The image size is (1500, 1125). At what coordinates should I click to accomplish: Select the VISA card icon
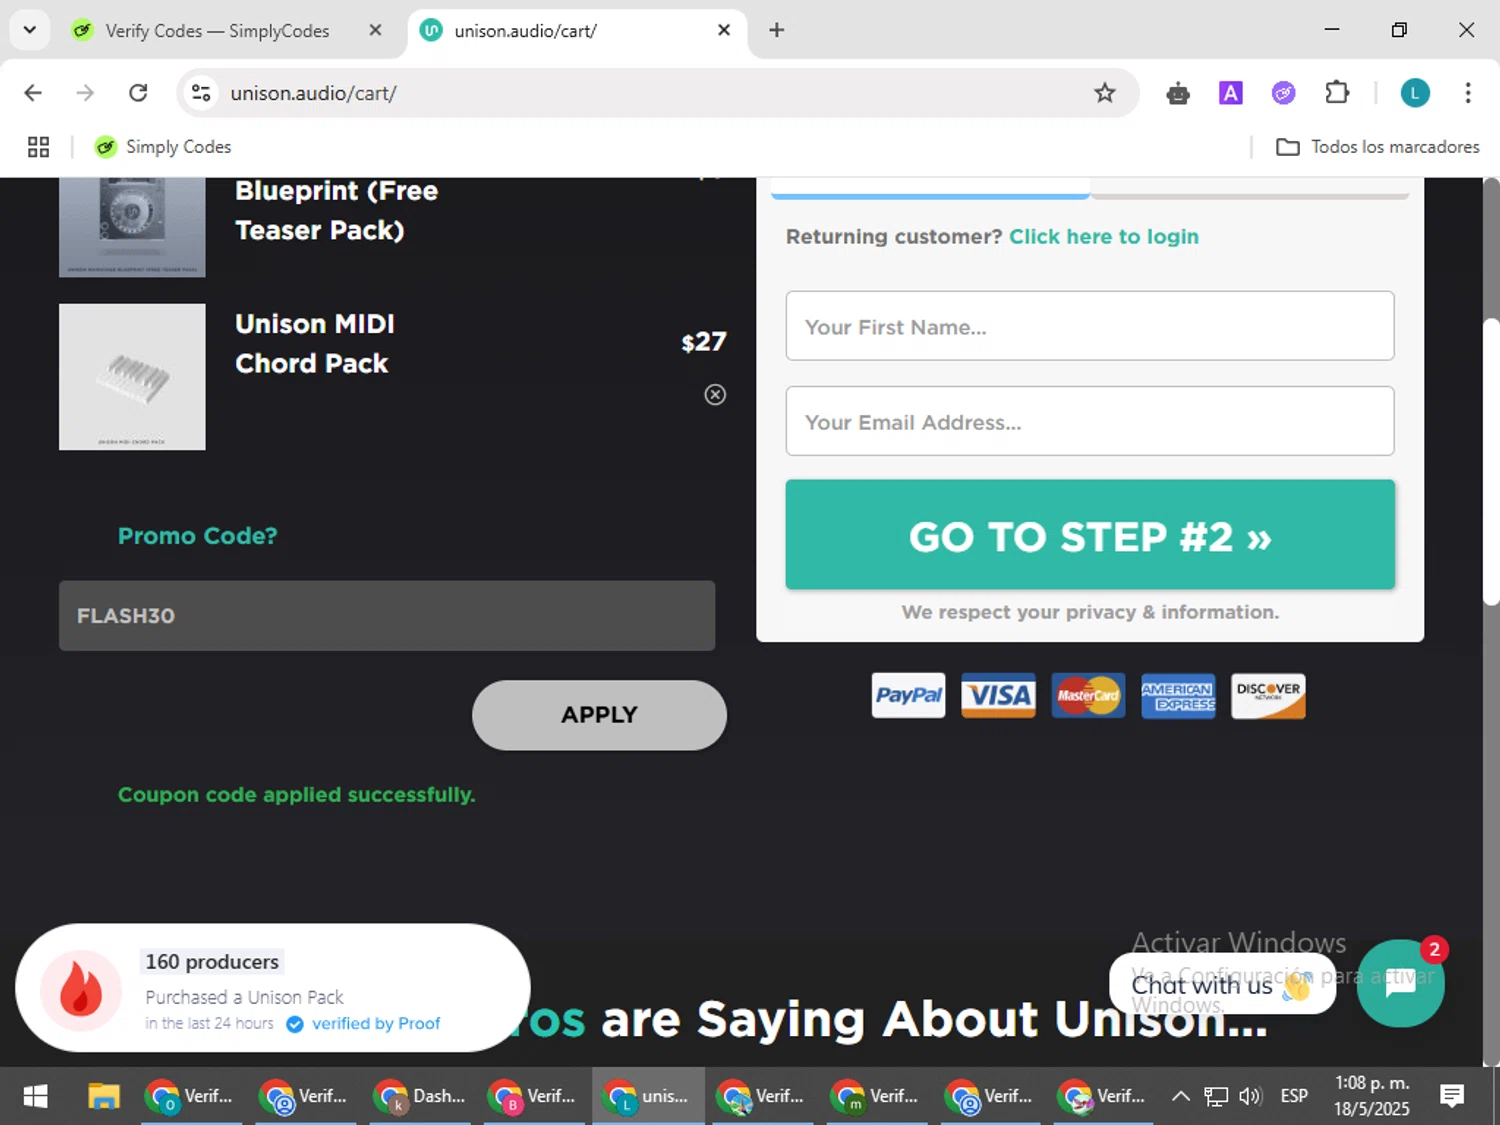(x=998, y=696)
